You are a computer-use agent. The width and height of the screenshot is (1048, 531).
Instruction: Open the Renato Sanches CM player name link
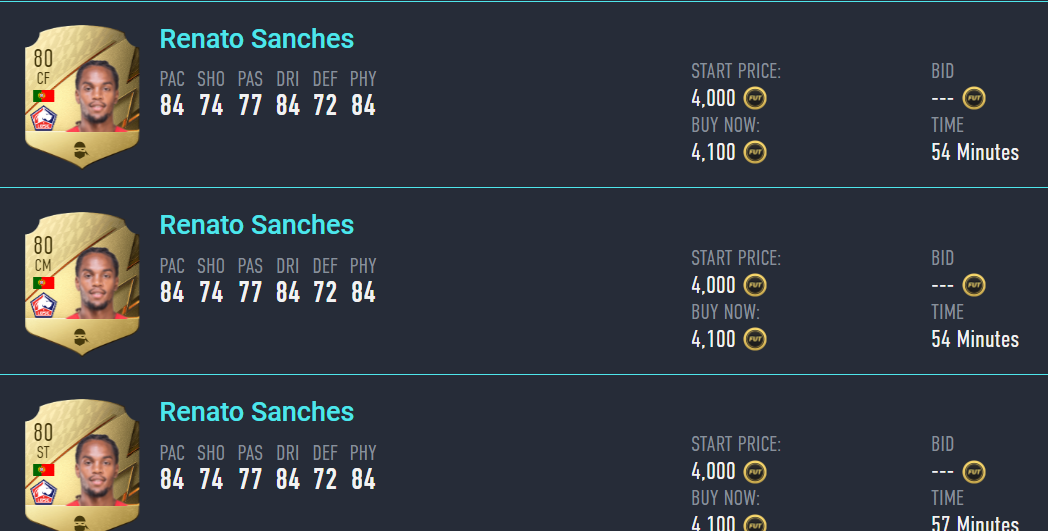257,225
